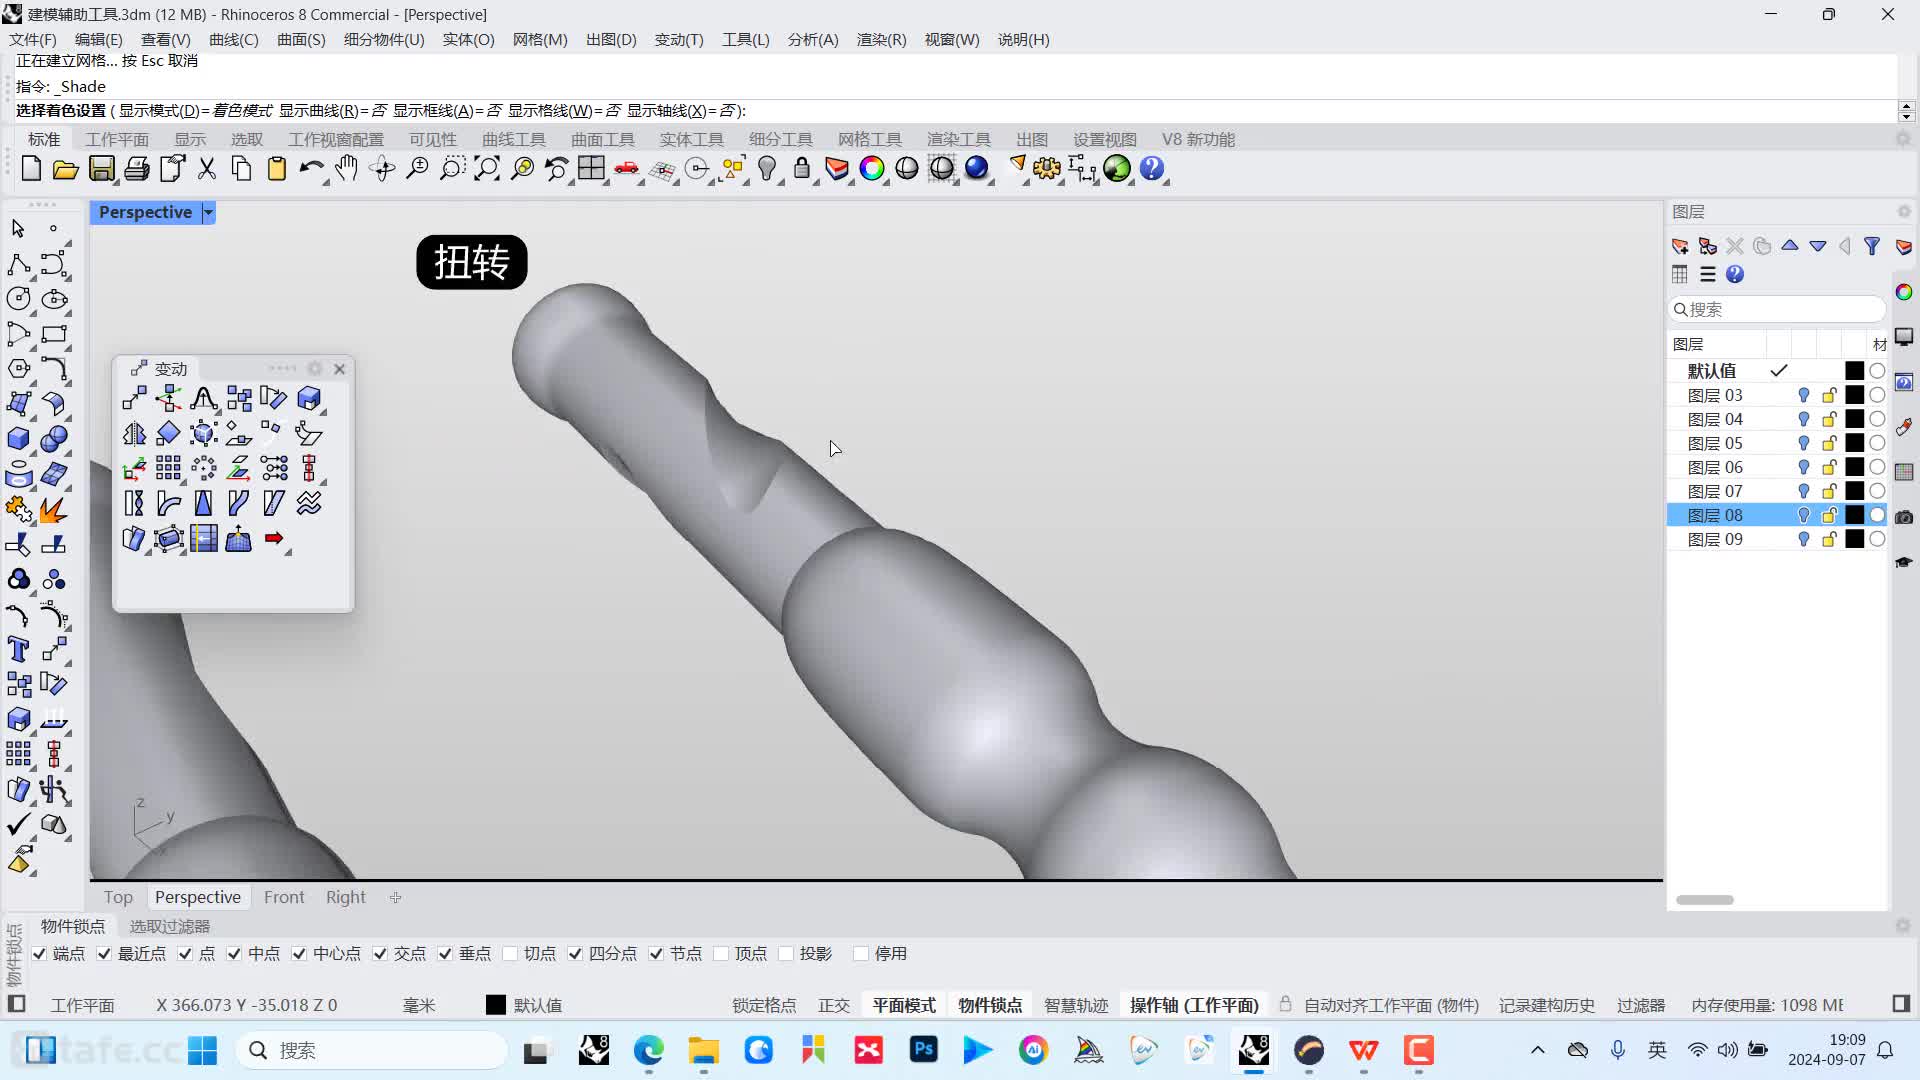Open the 曲线(C) menu
Screen dimensions: 1920x1080
pos(234,39)
